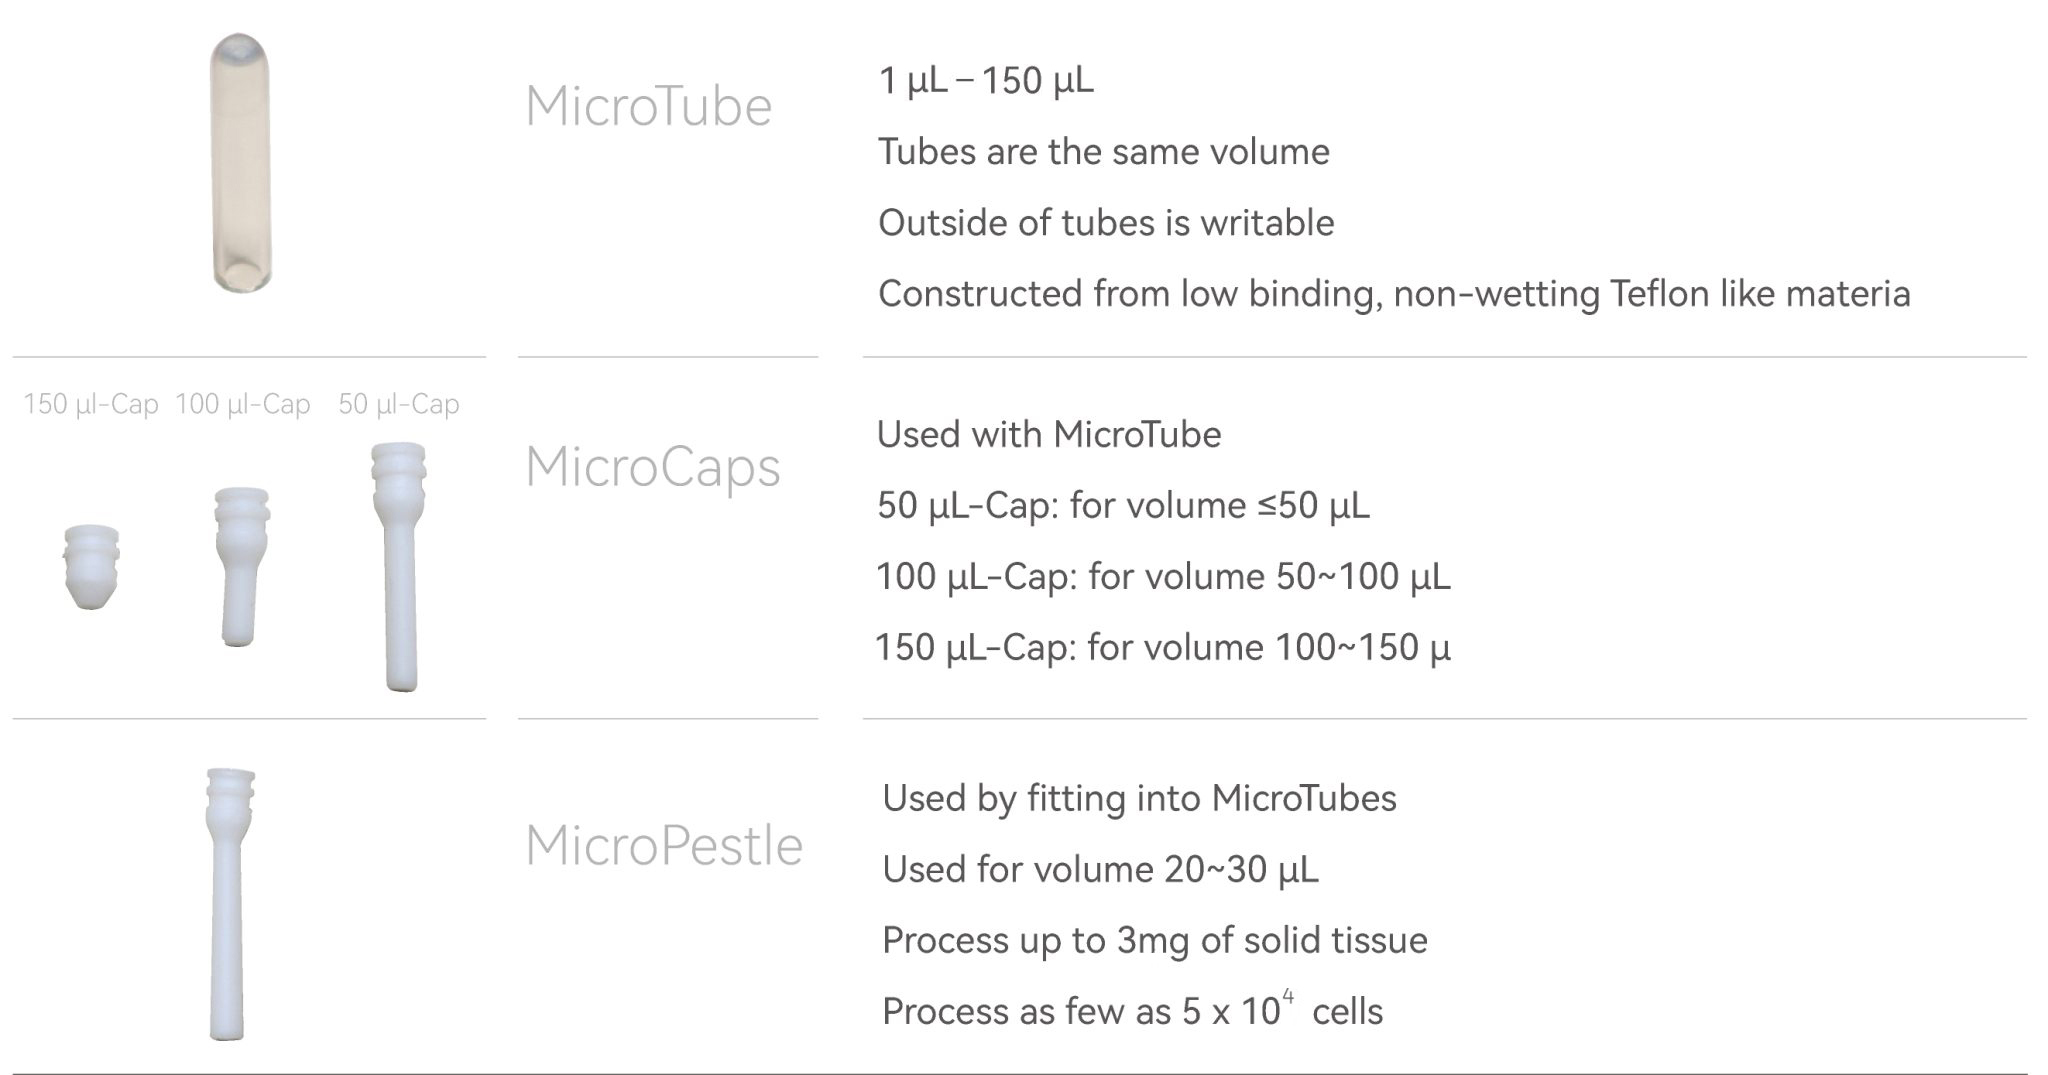Click 'Outside of tubes is writable' line

tap(1106, 223)
